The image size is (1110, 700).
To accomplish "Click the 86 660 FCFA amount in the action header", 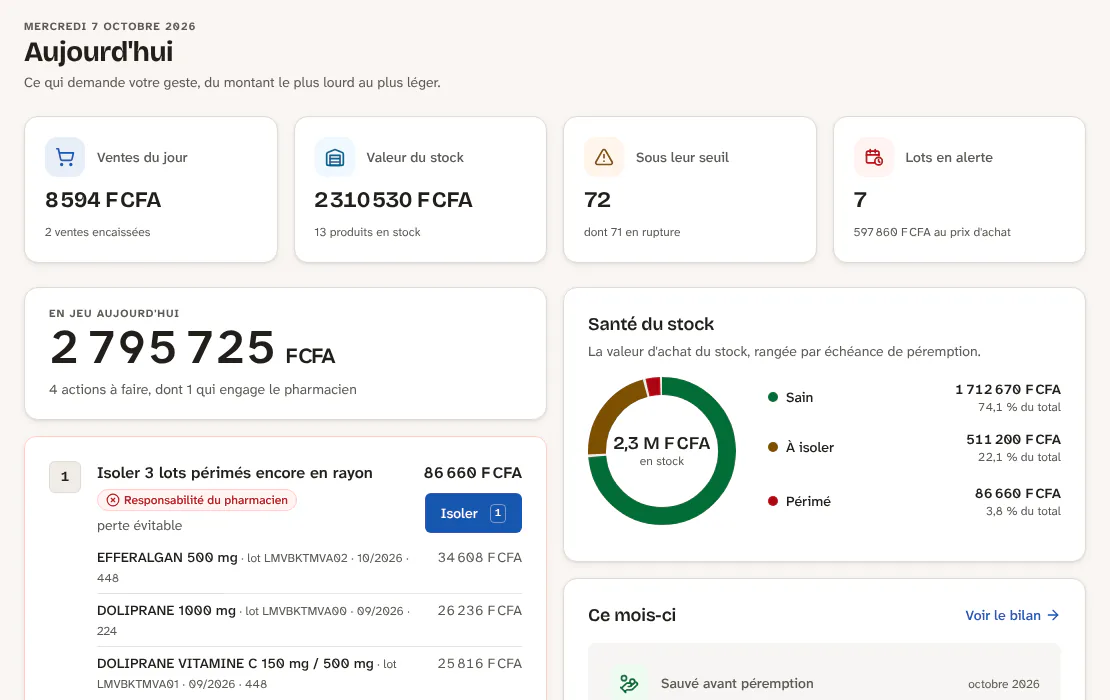I will click(473, 473).
